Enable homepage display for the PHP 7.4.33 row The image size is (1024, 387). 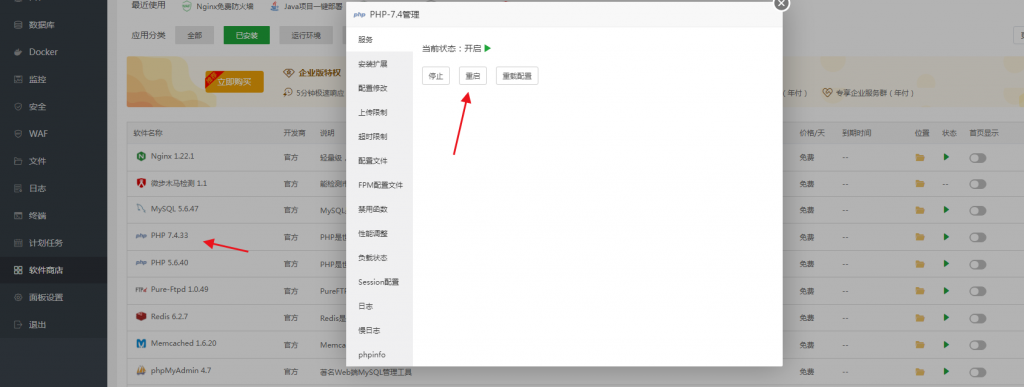pos(978,238)
